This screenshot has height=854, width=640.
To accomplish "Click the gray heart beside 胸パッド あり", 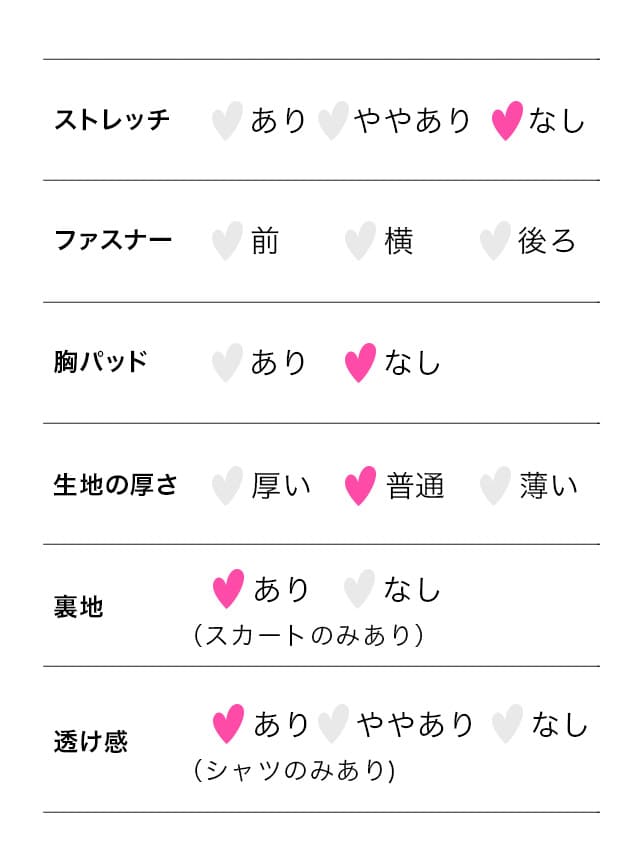I will click(x=227, y=363).
